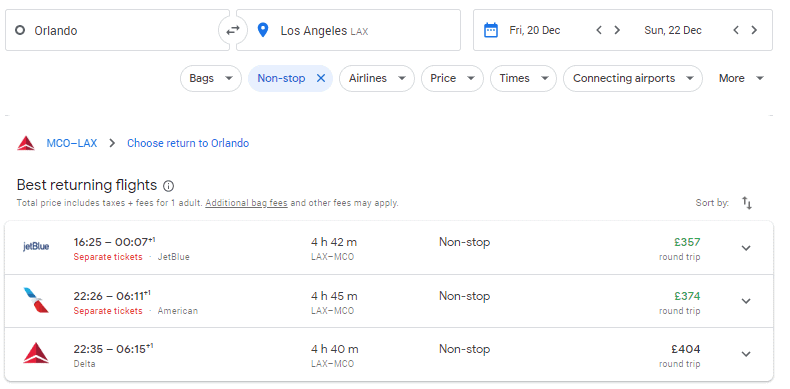Open the Times filter dropdown
Screen dimensions: 790x389
(x=523, y=78)
